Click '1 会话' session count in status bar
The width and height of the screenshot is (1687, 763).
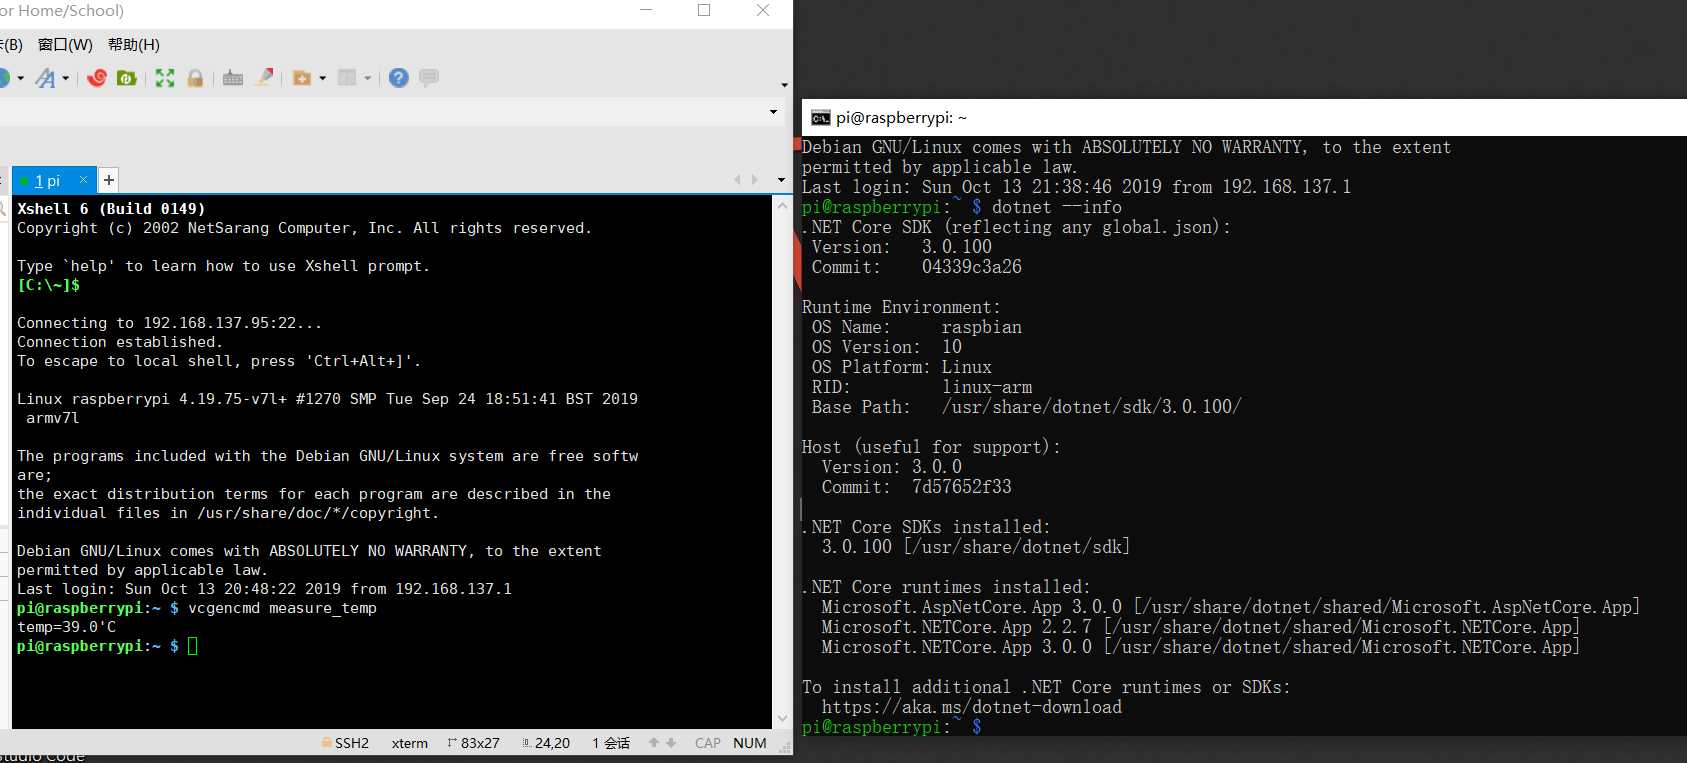pyautogui.click(x=611, y=743)
